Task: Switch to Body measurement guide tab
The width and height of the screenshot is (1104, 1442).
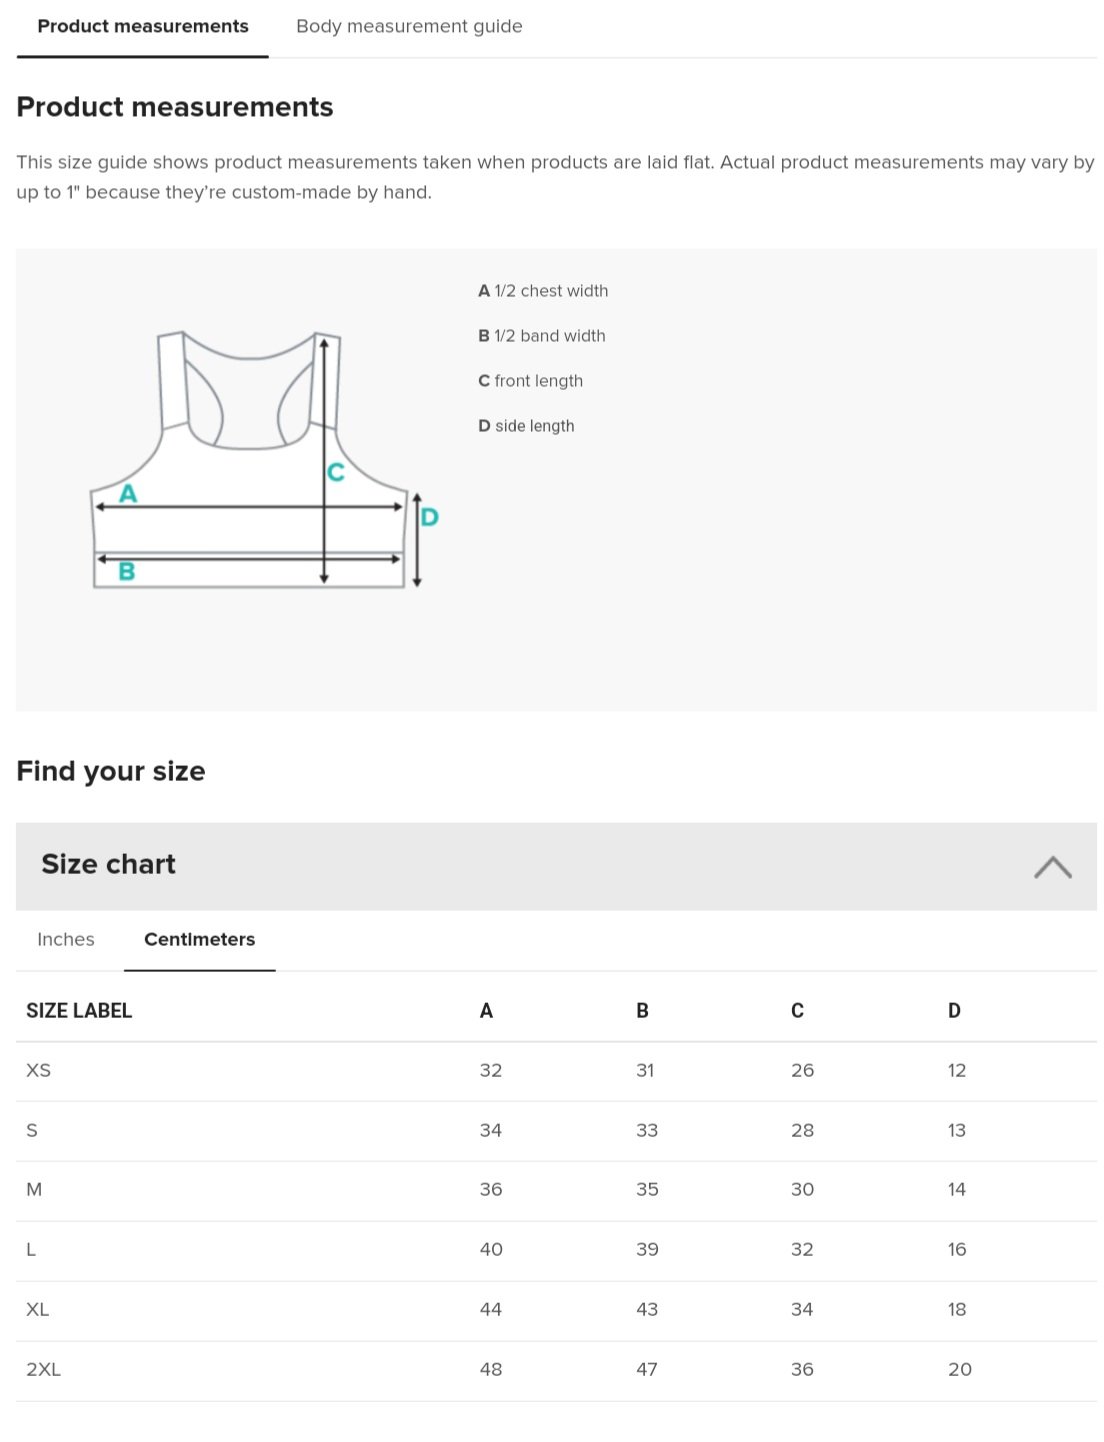Action: coord(409,27)
